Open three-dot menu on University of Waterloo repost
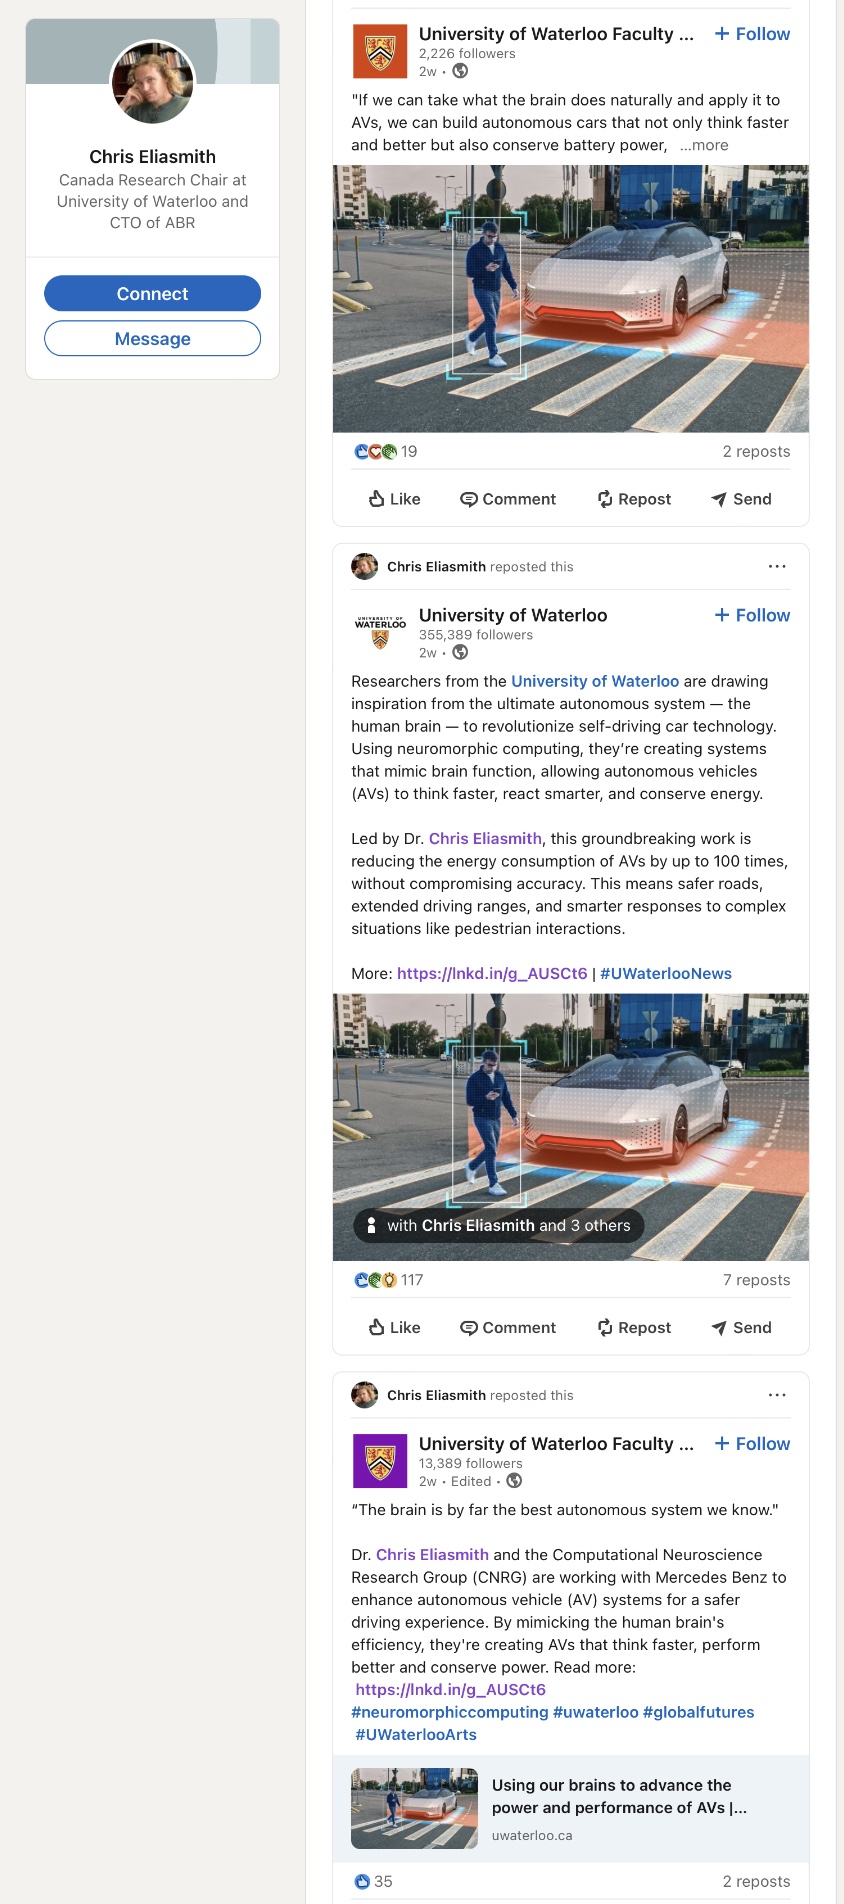Image resolution: width=844 pixels, height=1904 pixels. [777, 566]
